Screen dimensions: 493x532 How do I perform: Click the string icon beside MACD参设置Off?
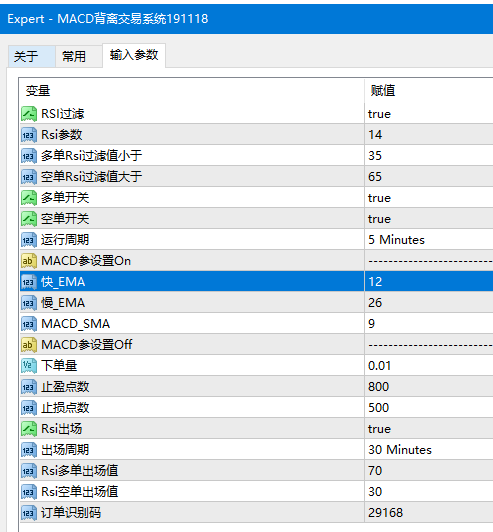click(x=29, y=345)
